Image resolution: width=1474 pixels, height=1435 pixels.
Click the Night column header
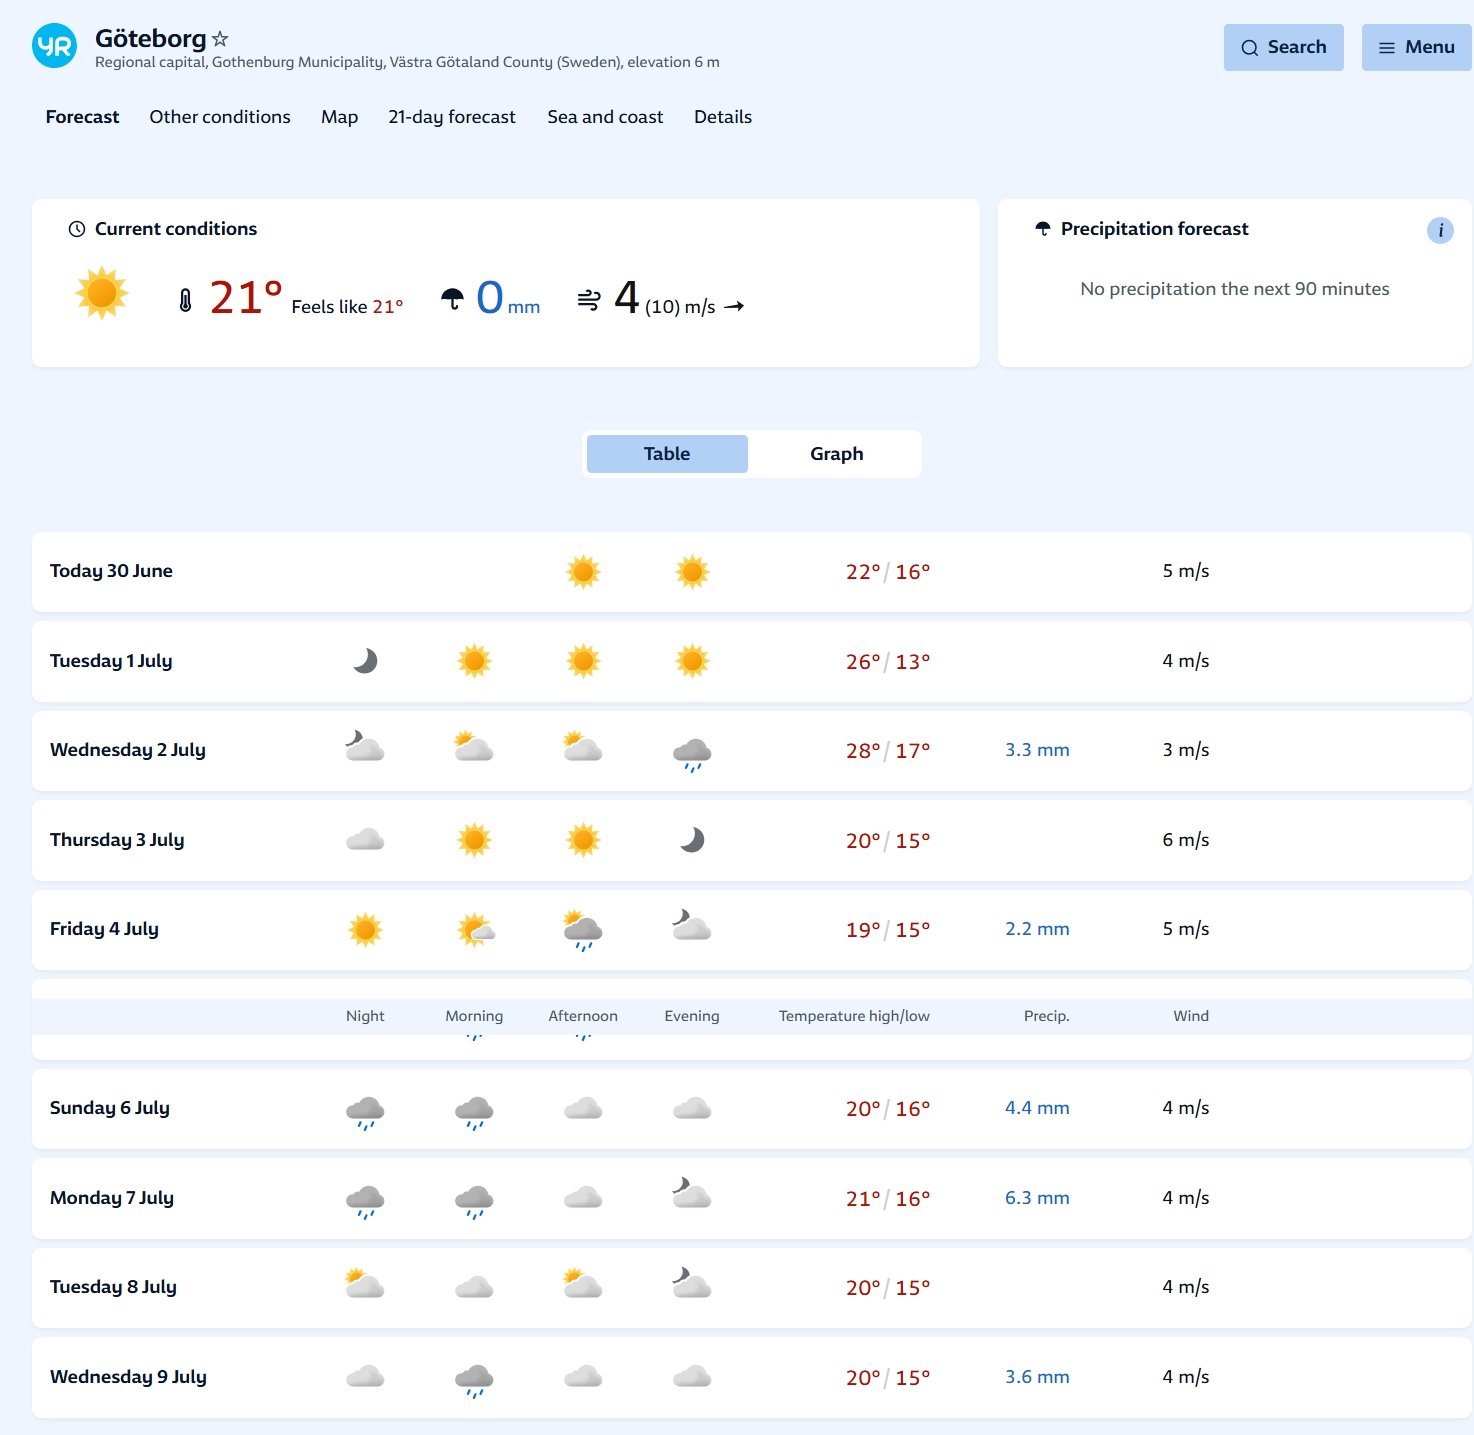coord(365,1016)
